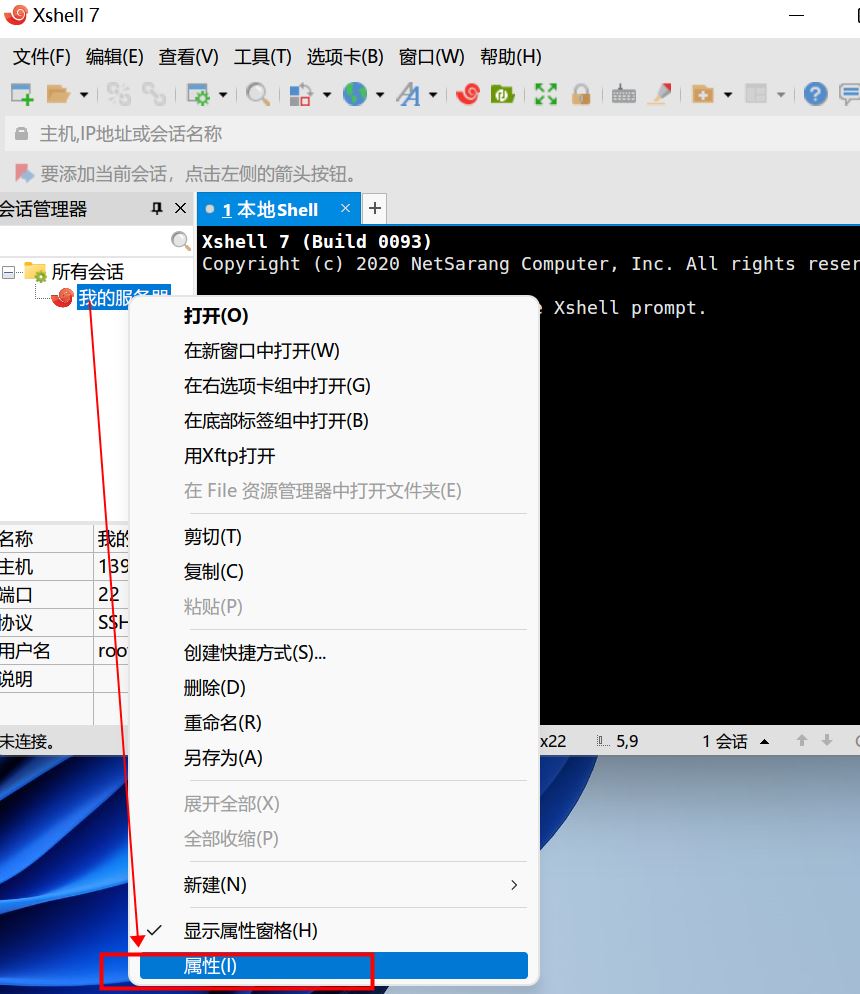This screenshot has height=994, width=860.
Task: Open the 工具(T) menu
Action: (262, 57)
